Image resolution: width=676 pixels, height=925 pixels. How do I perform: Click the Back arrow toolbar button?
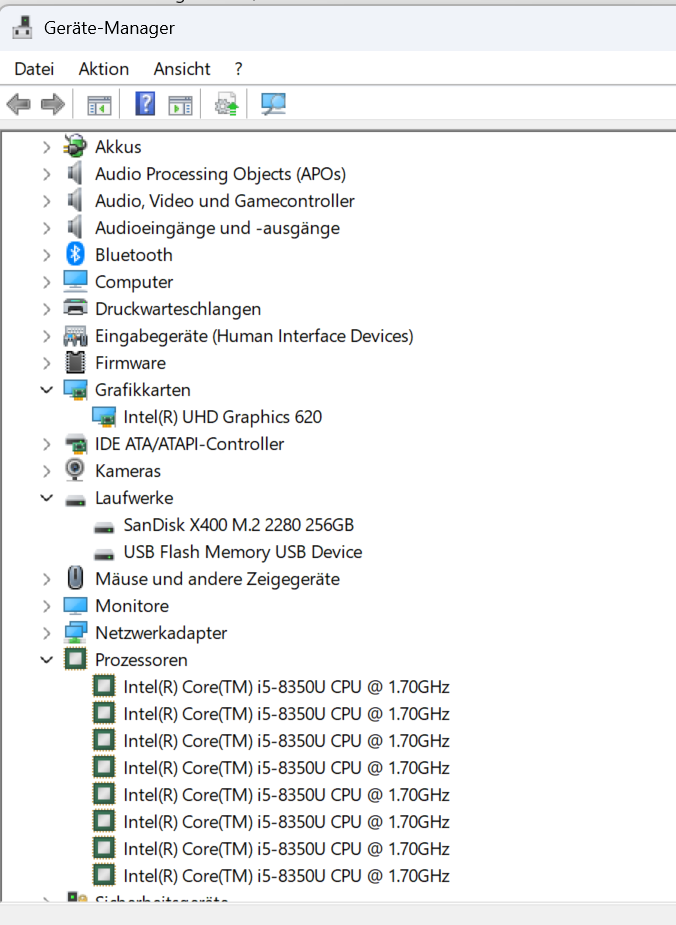pos(18,104)
